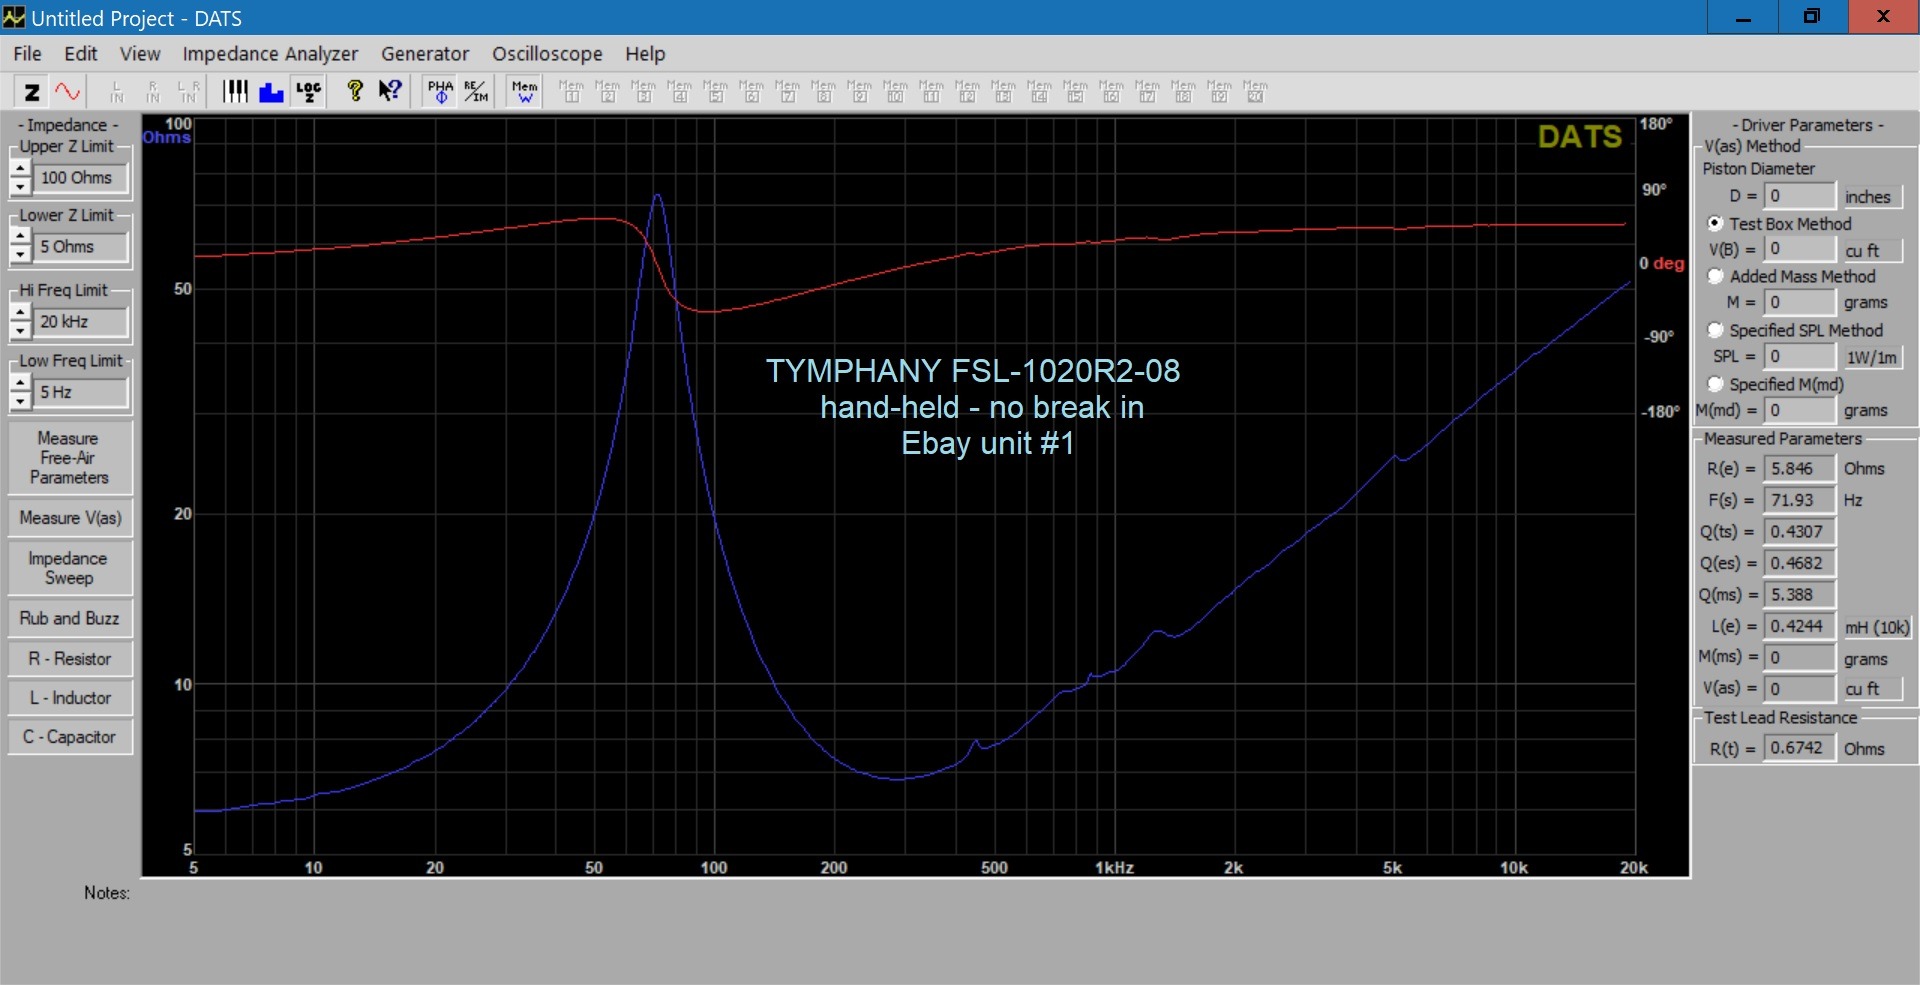Select the Mem 6 memory slot icon

[x=751, y=92]
